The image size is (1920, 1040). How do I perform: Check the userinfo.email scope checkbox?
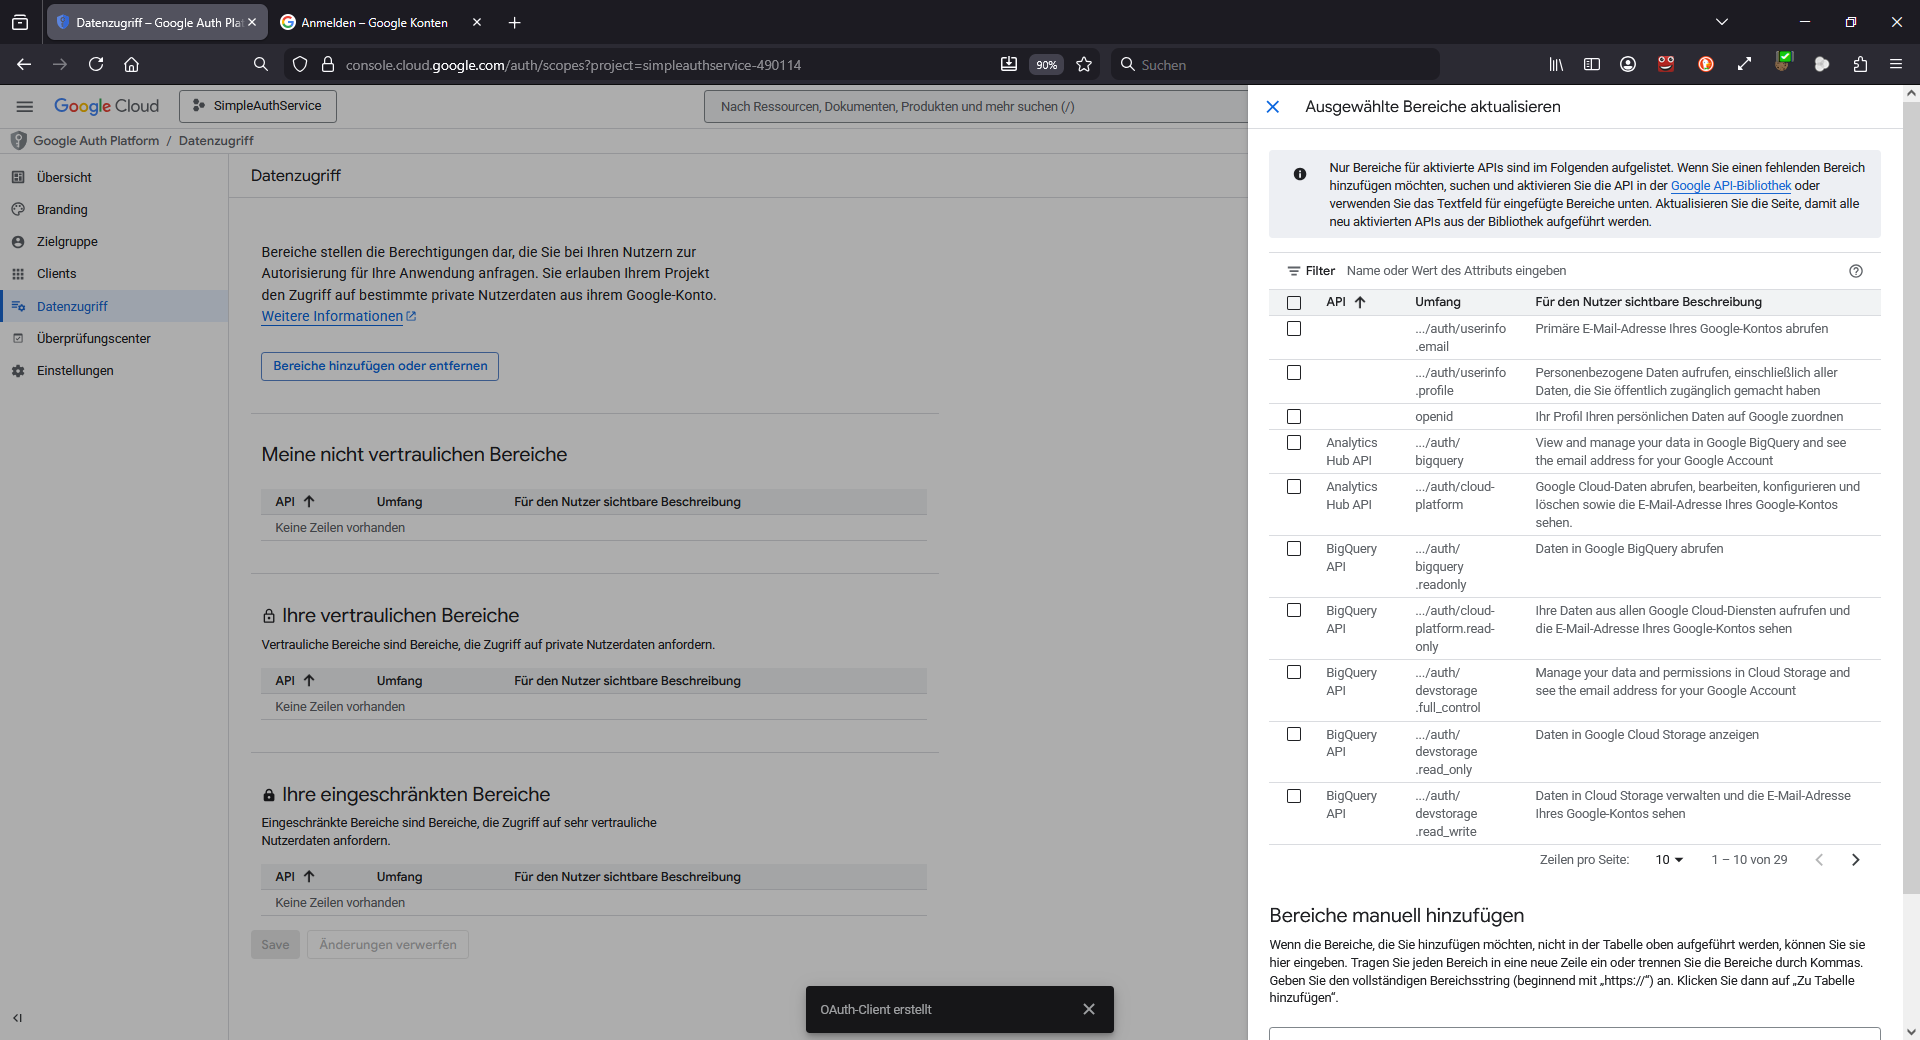point(1294,329)
